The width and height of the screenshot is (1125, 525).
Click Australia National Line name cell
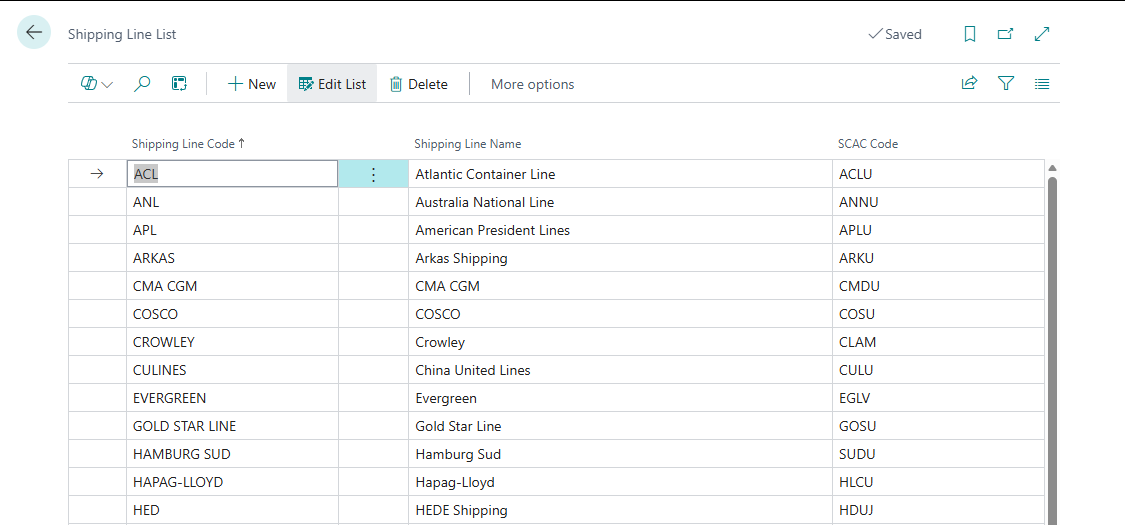[x=621, y=202]
